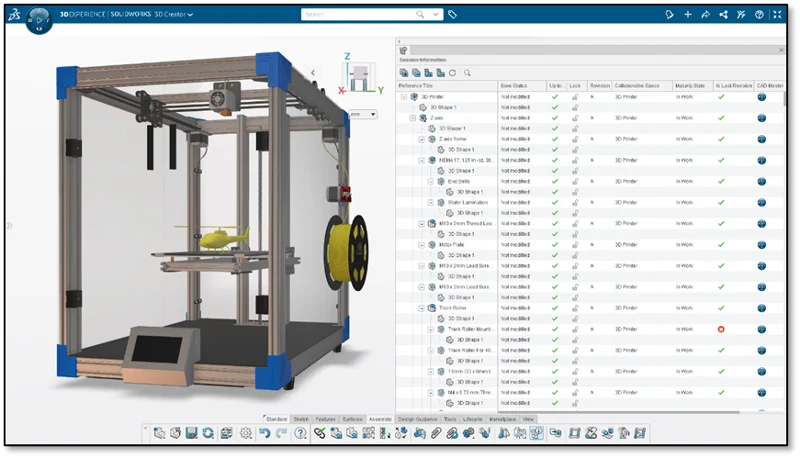Collapse the 3D Printer root tree node
The width and height of the screenshot is (800, 458).
click(x=404, y=97)
